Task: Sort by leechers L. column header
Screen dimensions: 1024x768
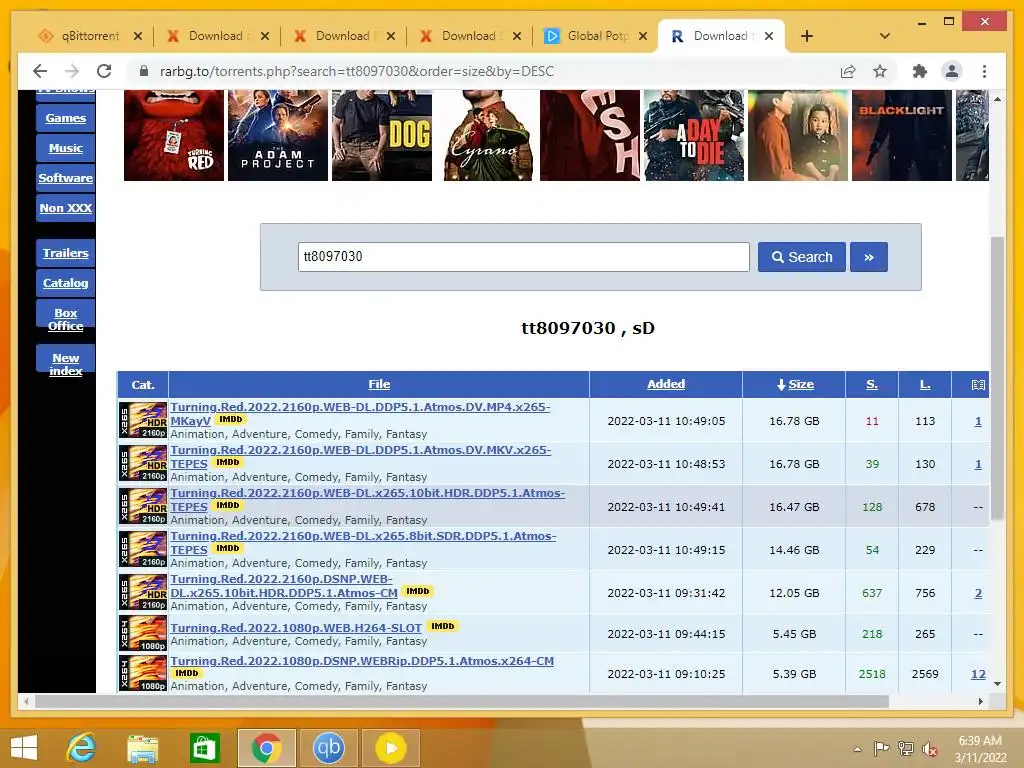Action: [925, 385]
